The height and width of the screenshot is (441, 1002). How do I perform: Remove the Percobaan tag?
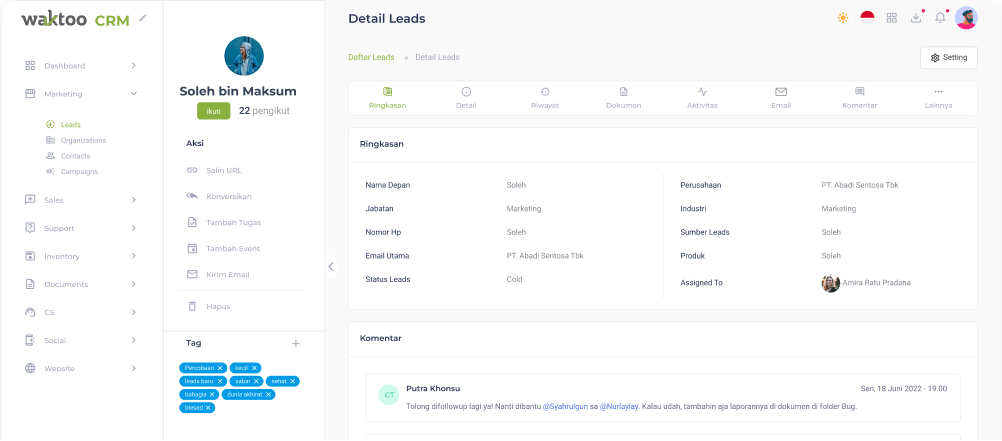click(x=220, y=368)
